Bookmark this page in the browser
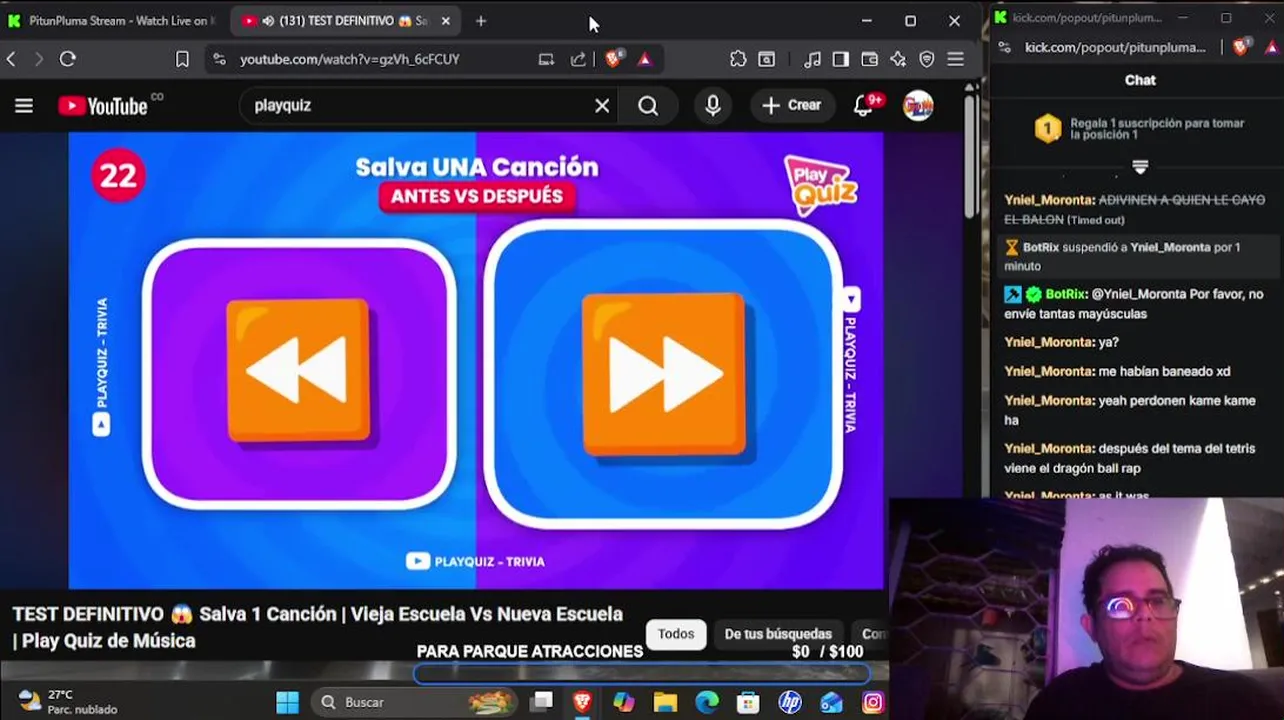Viewport: 1284px width, 720px height. point(182,59)
